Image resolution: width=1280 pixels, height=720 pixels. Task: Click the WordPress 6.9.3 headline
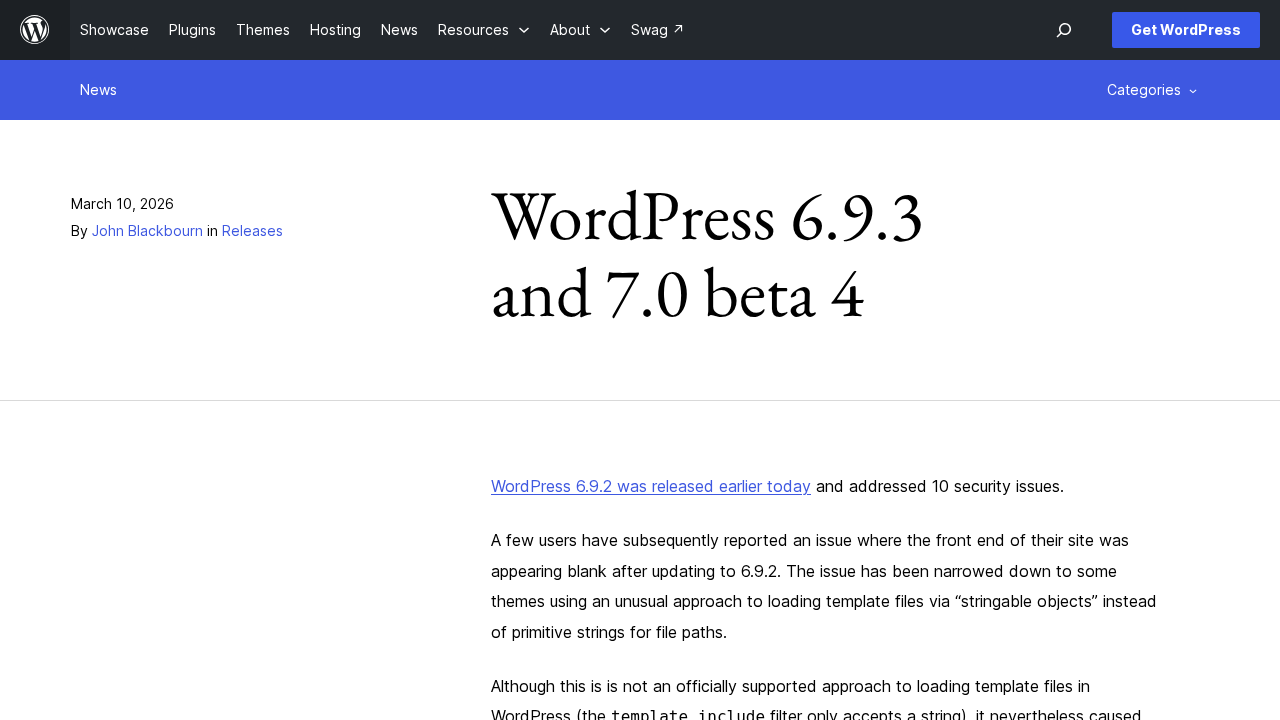point(707,256)
